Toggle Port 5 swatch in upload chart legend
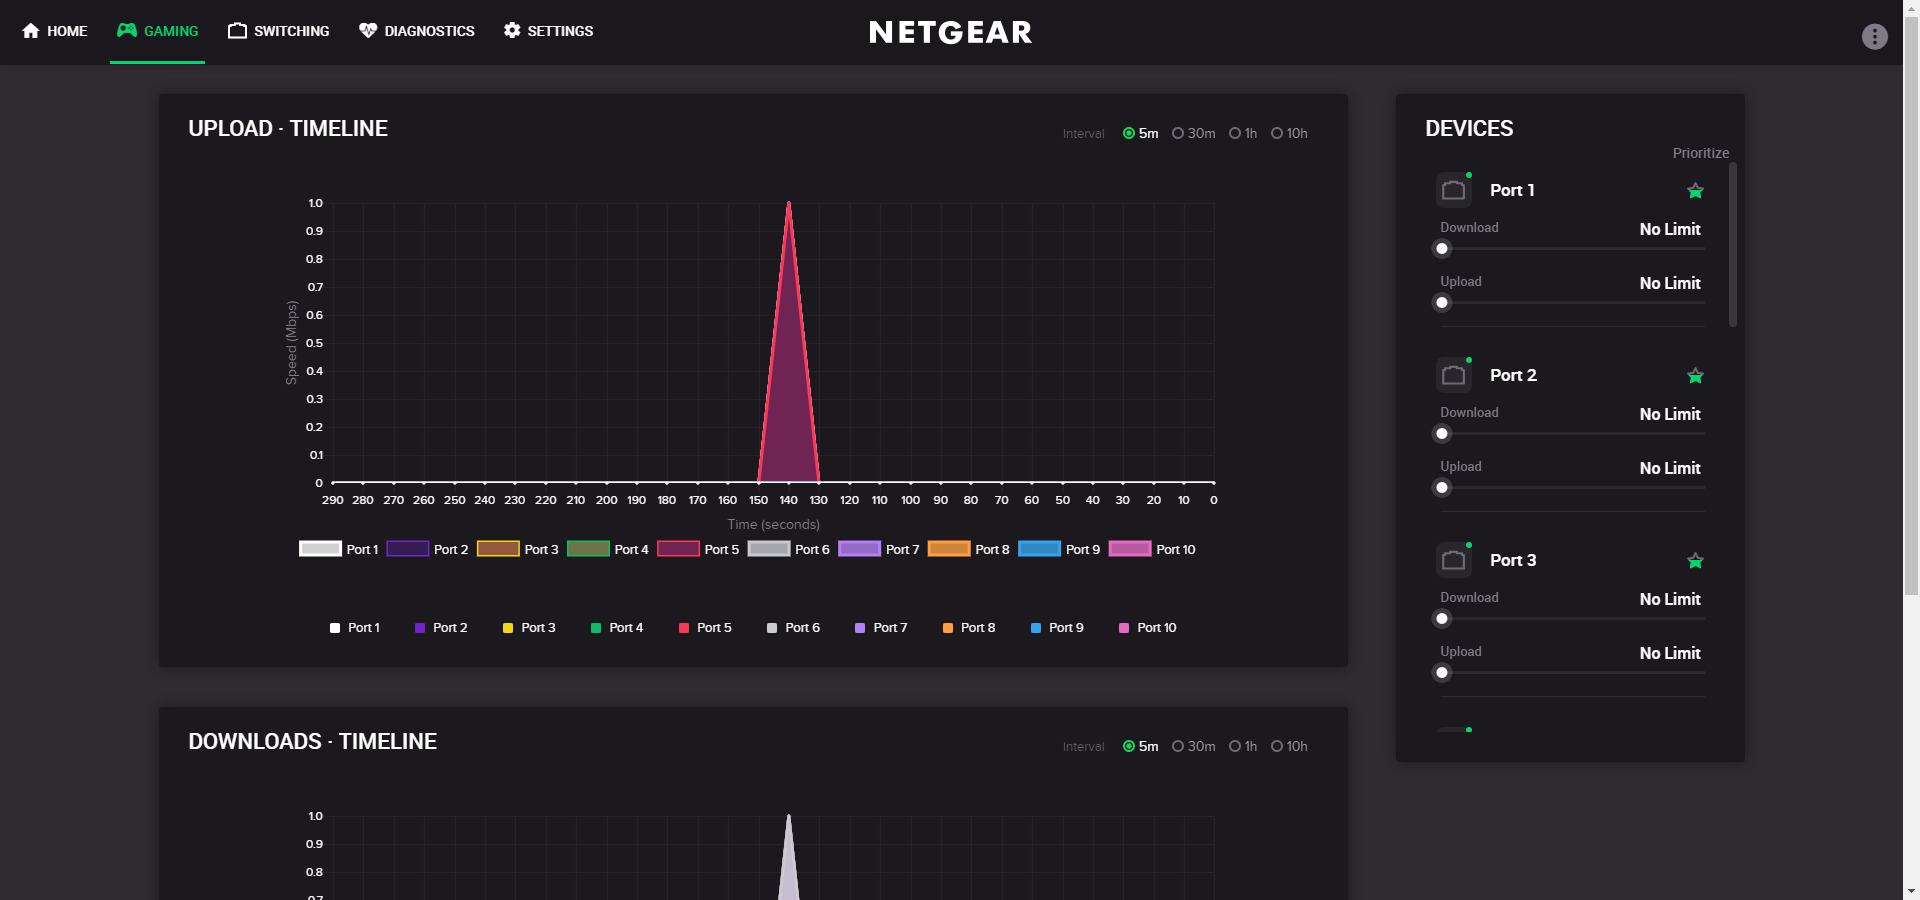1920x900 pixels. point(678,548)
